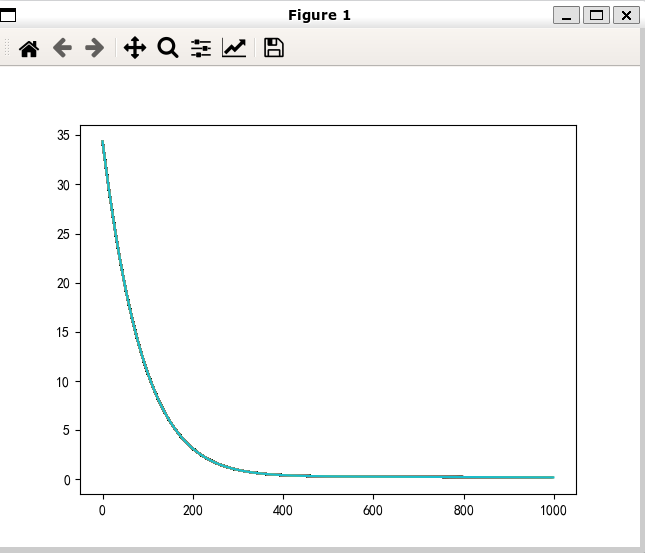
Task: Click the y-axis tick label 15
Action: click(x=63, y=332)
